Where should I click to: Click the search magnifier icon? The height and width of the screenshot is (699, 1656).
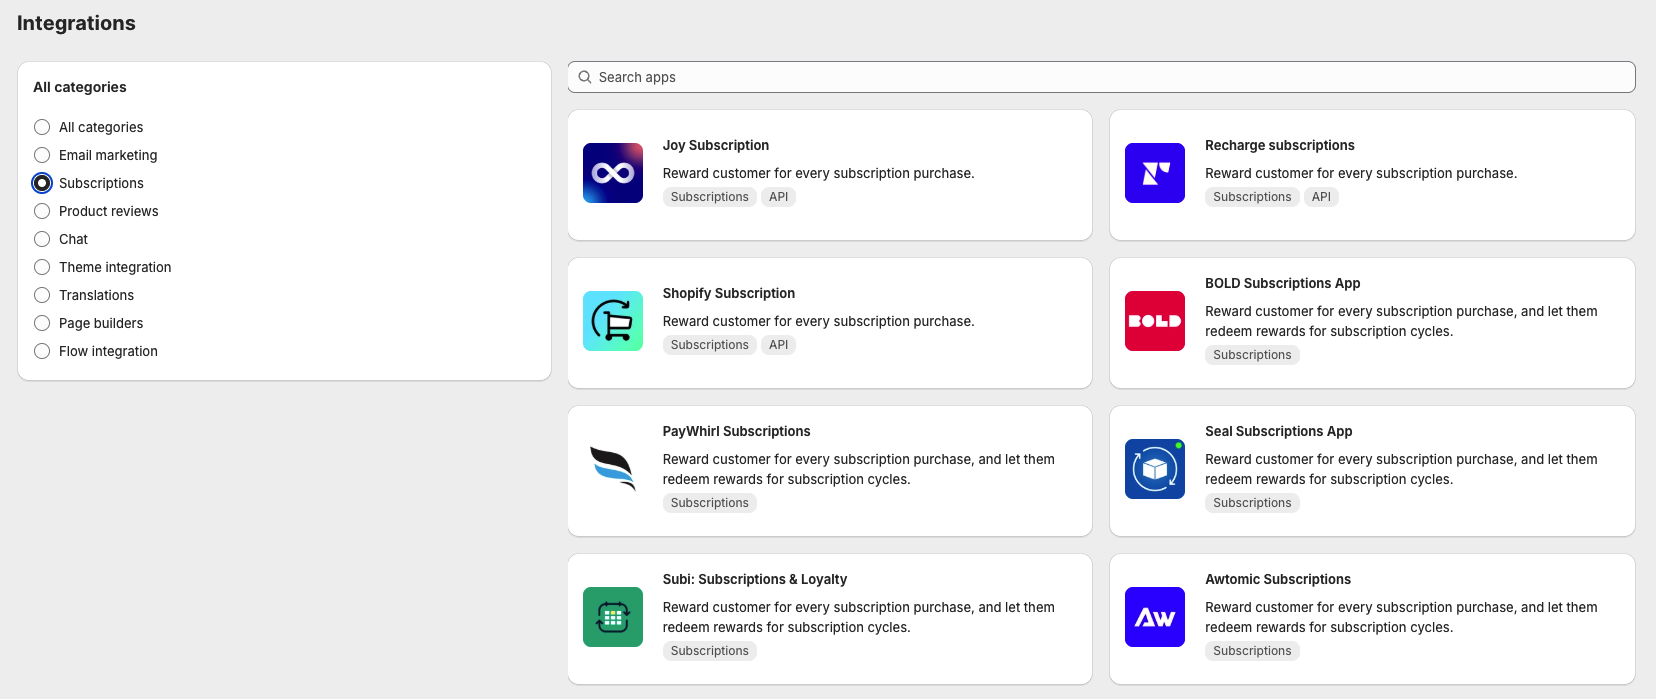pos(585,77)
